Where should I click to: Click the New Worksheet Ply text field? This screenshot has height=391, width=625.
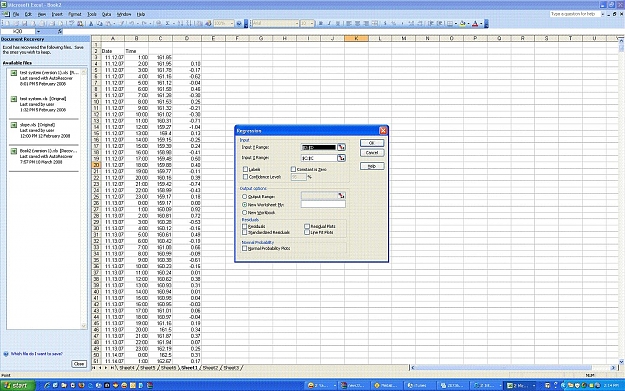pos(323,204)
